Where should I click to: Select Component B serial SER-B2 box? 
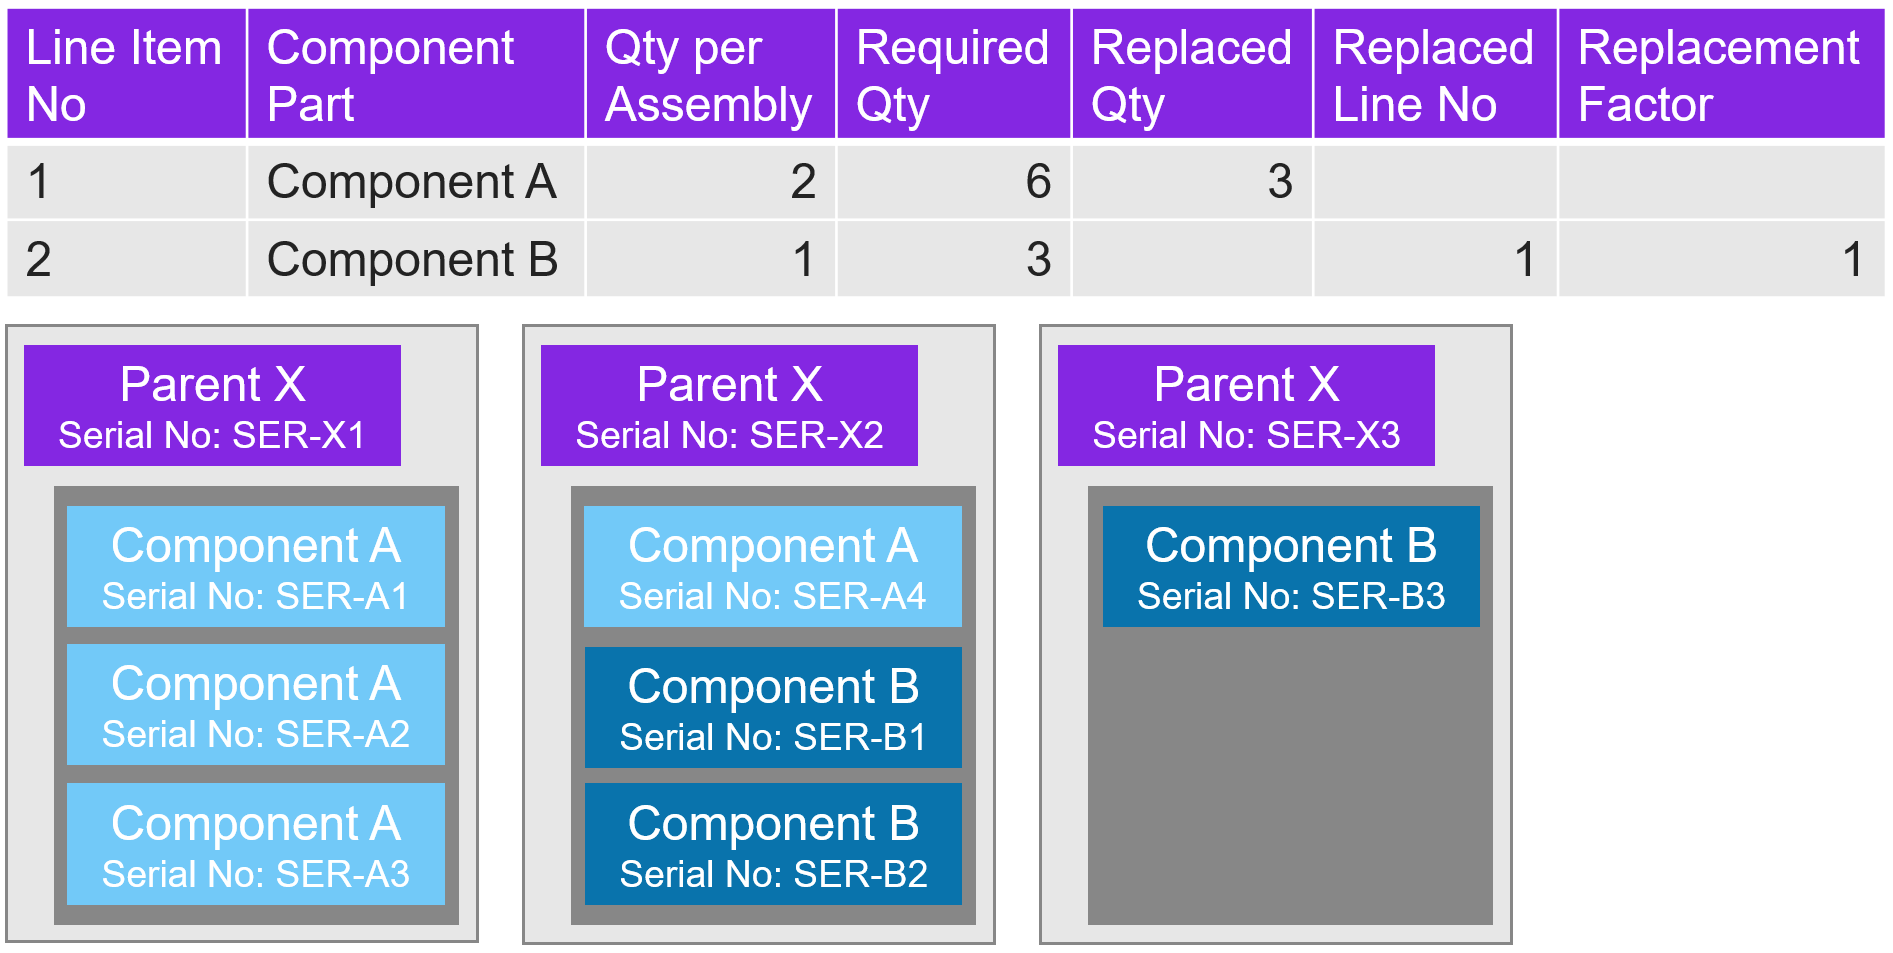[773, 844]
